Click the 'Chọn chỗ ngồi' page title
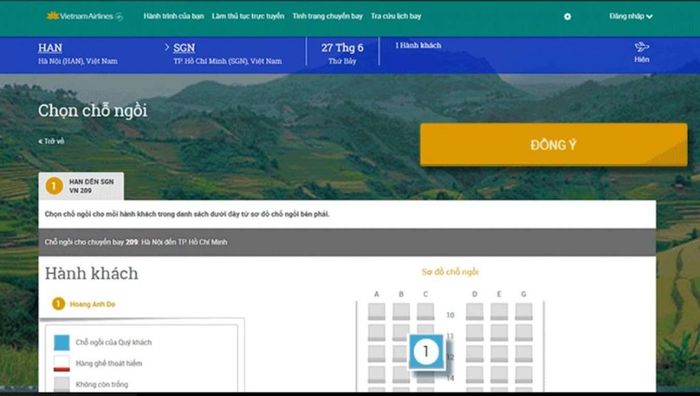This screenshot has width=700, height=396. click(x=92, y=111)
